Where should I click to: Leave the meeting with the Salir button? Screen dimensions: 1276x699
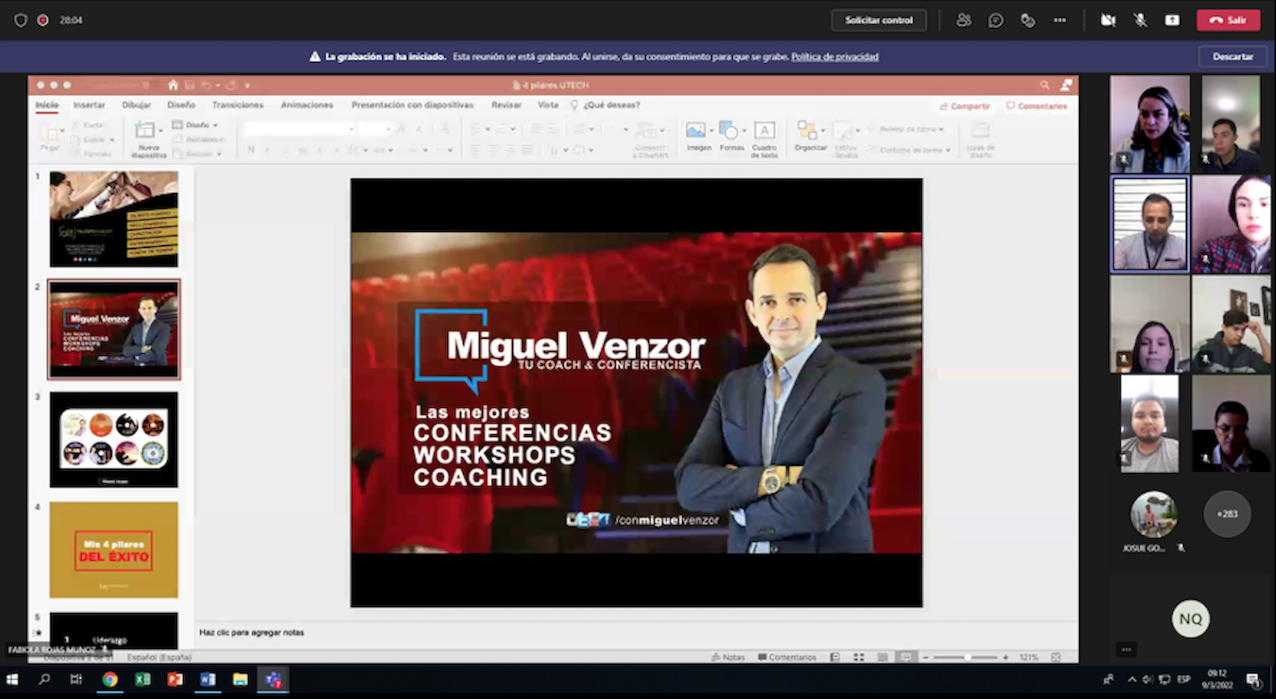click(x=1228, y=20)
